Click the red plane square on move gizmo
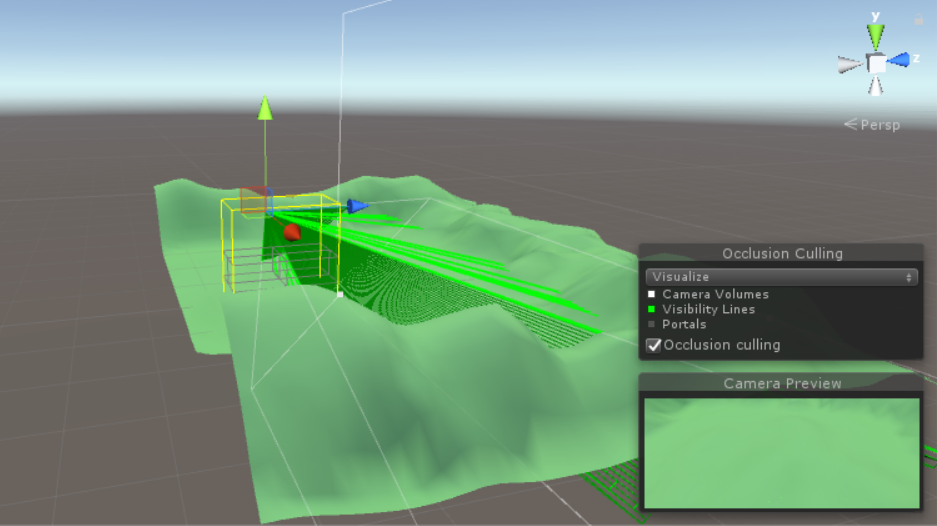 coord(254,198)
